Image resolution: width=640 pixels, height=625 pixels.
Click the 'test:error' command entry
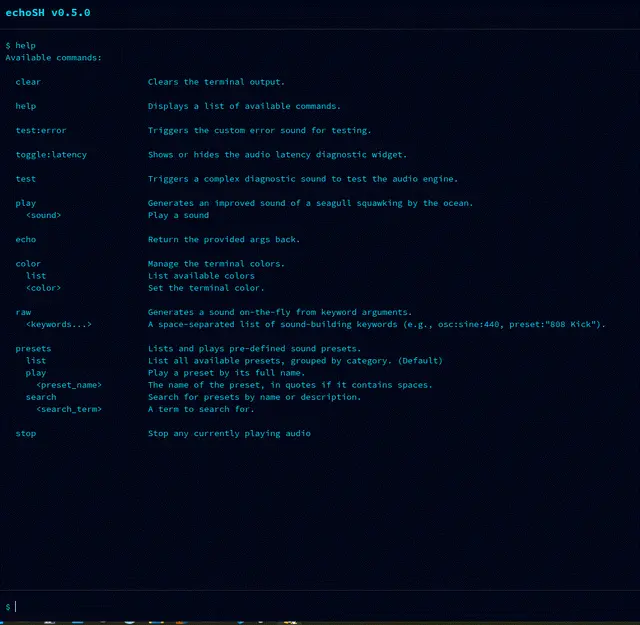click(x=41, y=130)
